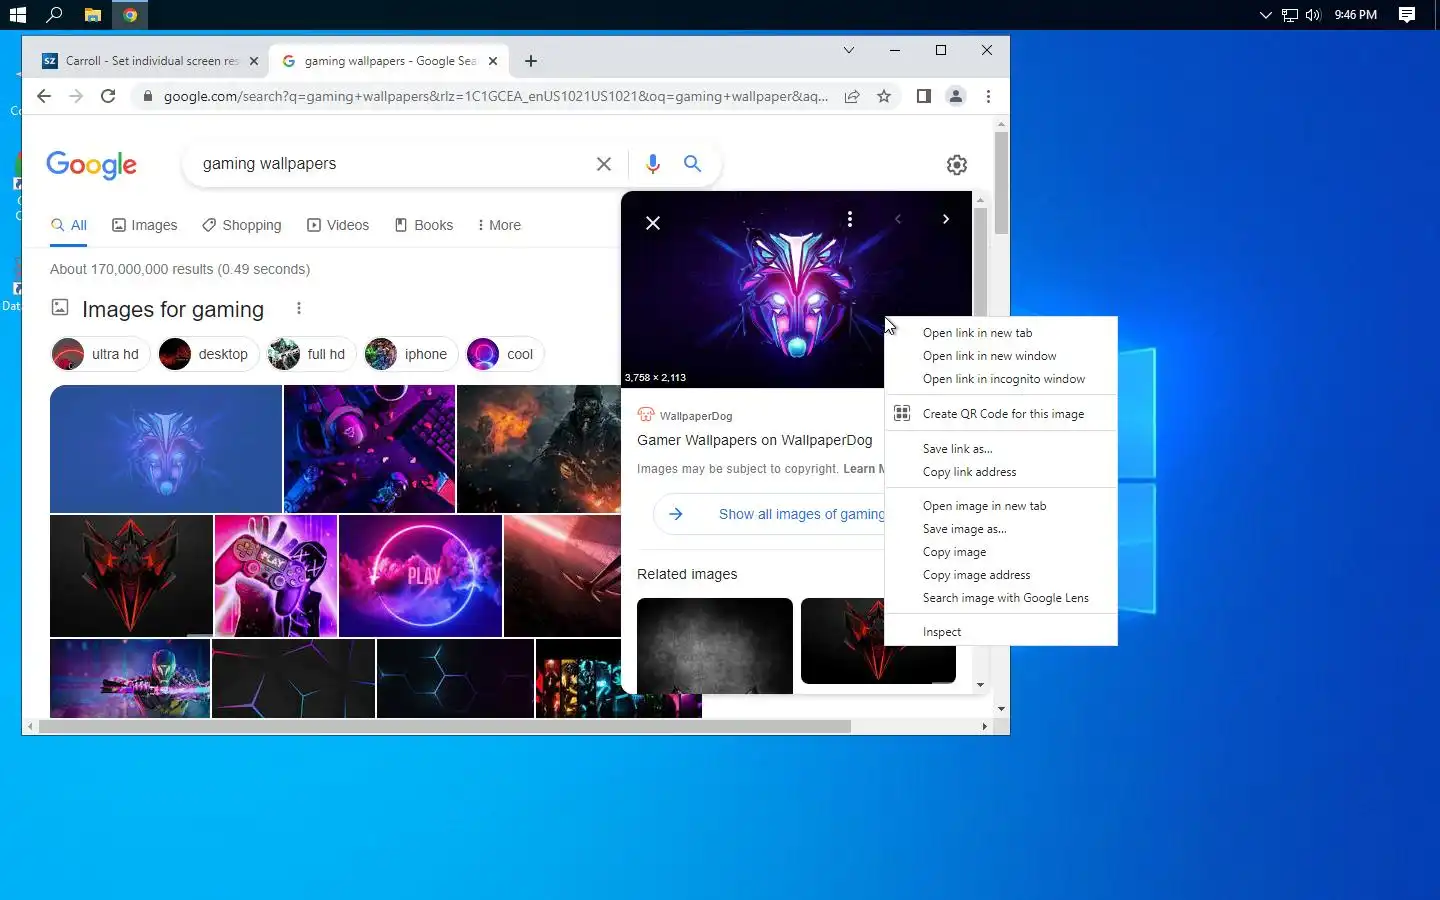Screen dimensions: 1440x900
Task: Choose Inspect from context menu
Action: (1001, 632)
